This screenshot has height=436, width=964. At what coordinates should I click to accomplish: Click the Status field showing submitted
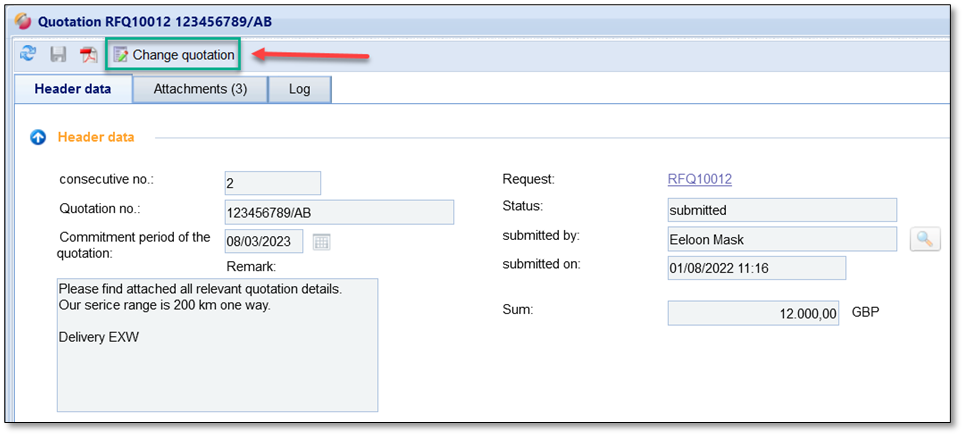[781, 210]
